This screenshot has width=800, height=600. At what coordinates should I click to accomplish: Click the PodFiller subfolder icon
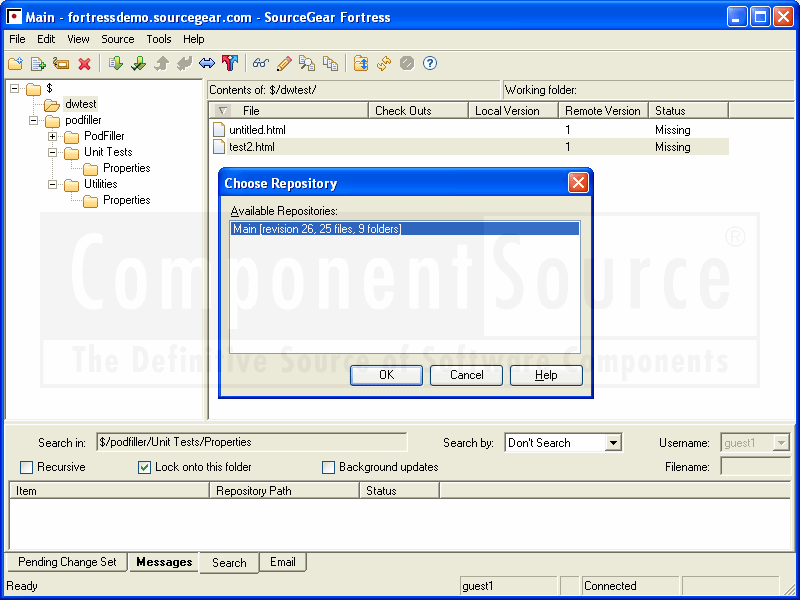(x=71, y=137)
